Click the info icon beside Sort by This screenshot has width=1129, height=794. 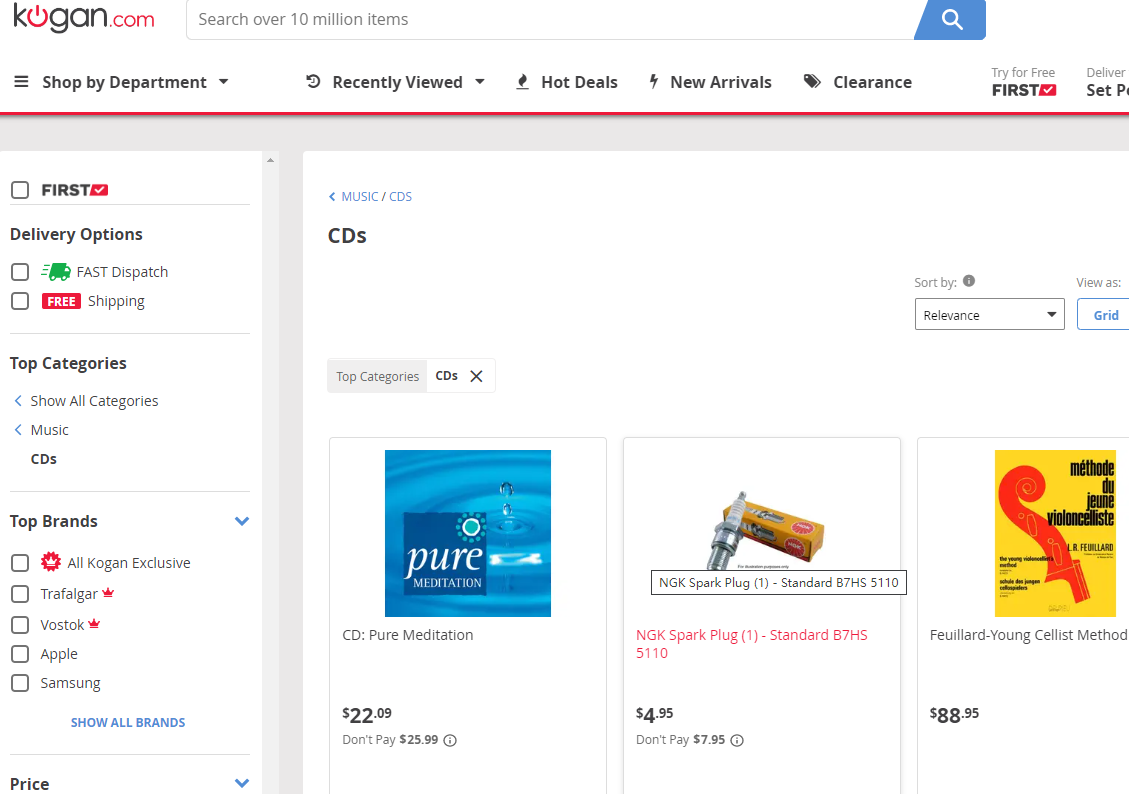coord(969,282)
